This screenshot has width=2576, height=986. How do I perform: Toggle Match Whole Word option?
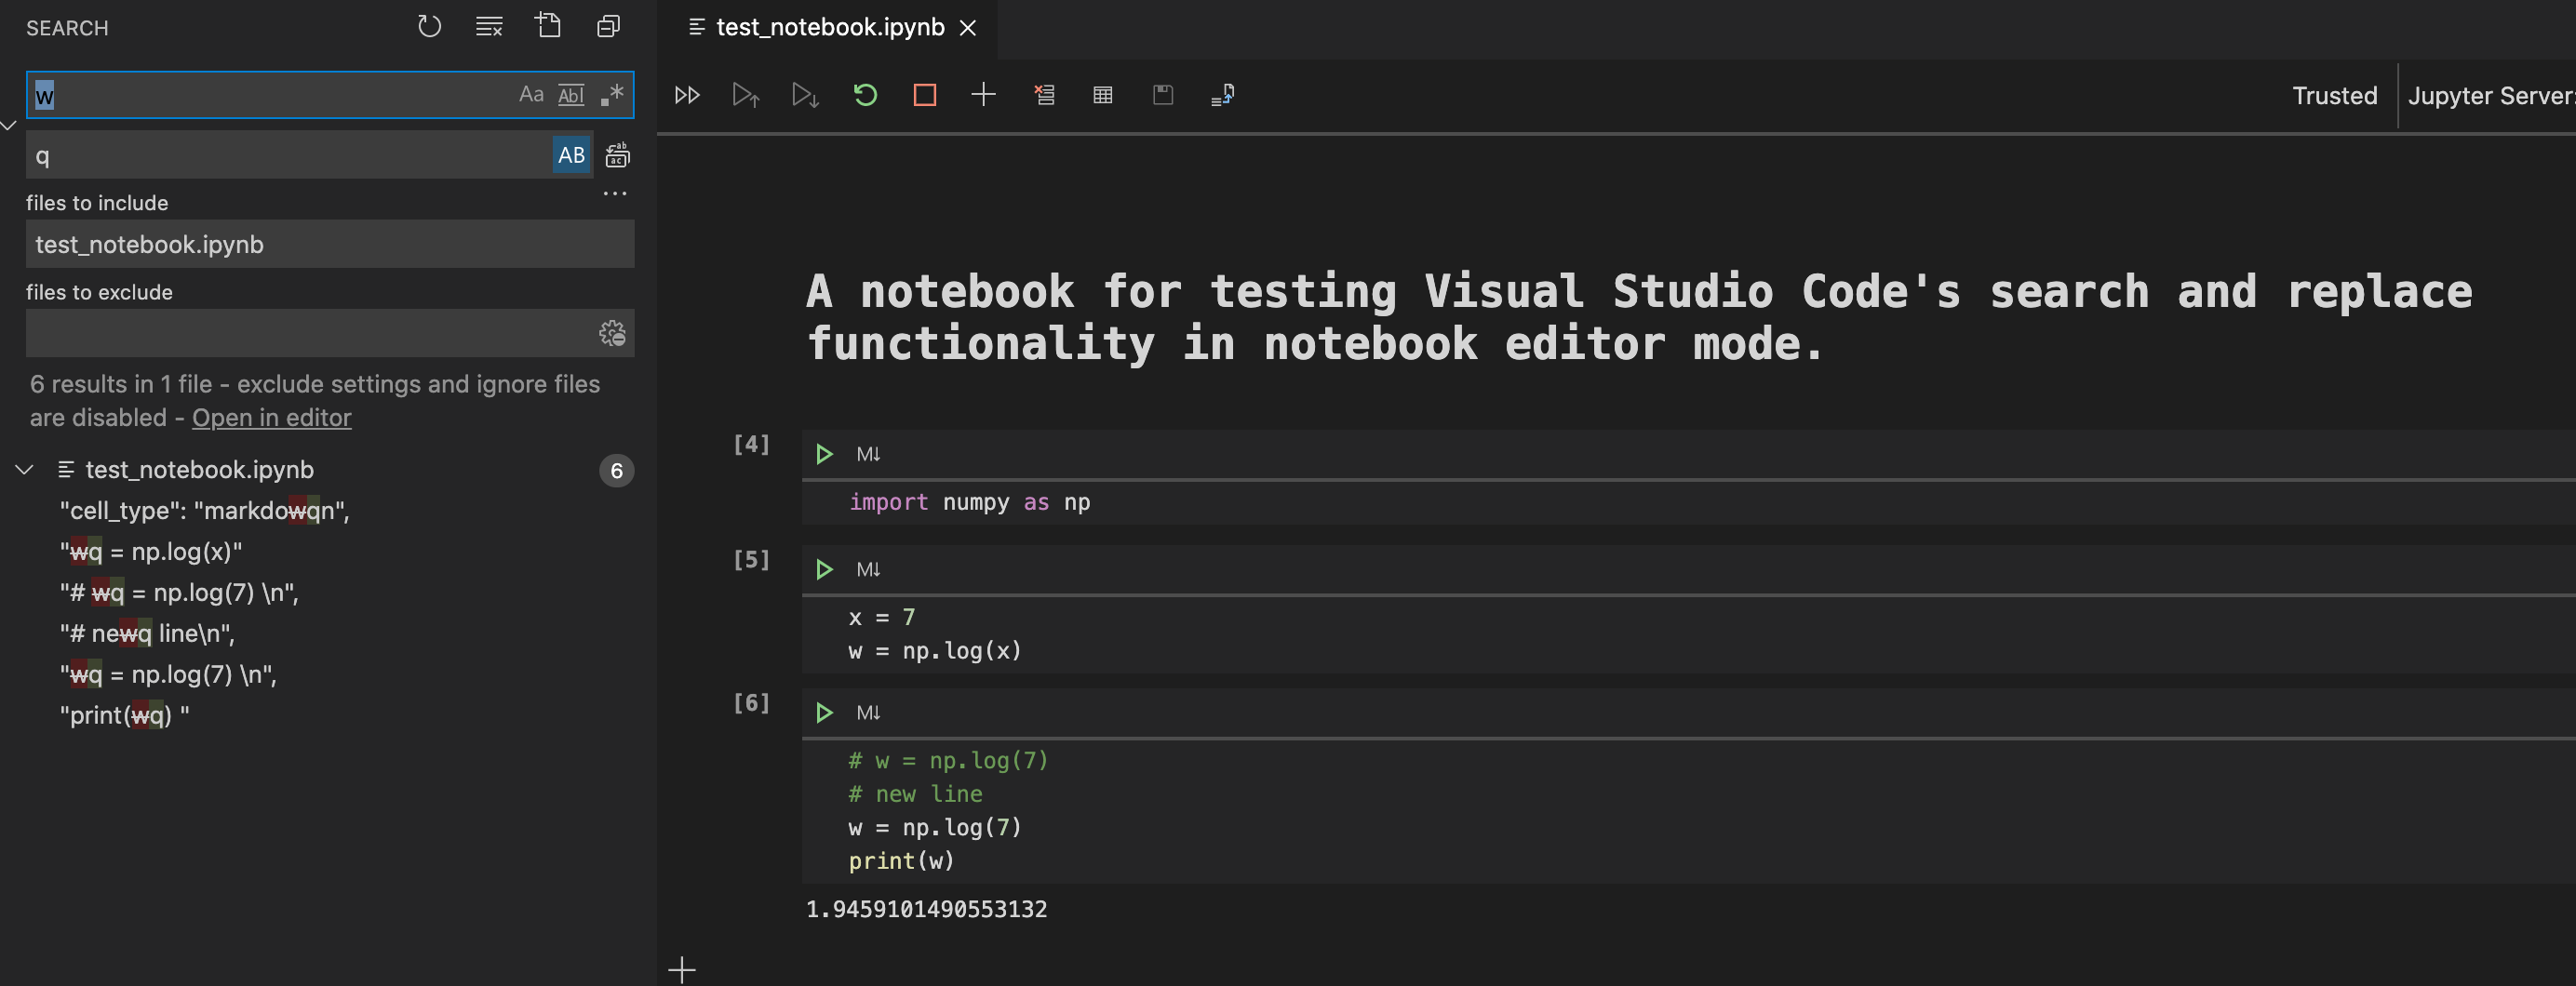pos(571,94)
